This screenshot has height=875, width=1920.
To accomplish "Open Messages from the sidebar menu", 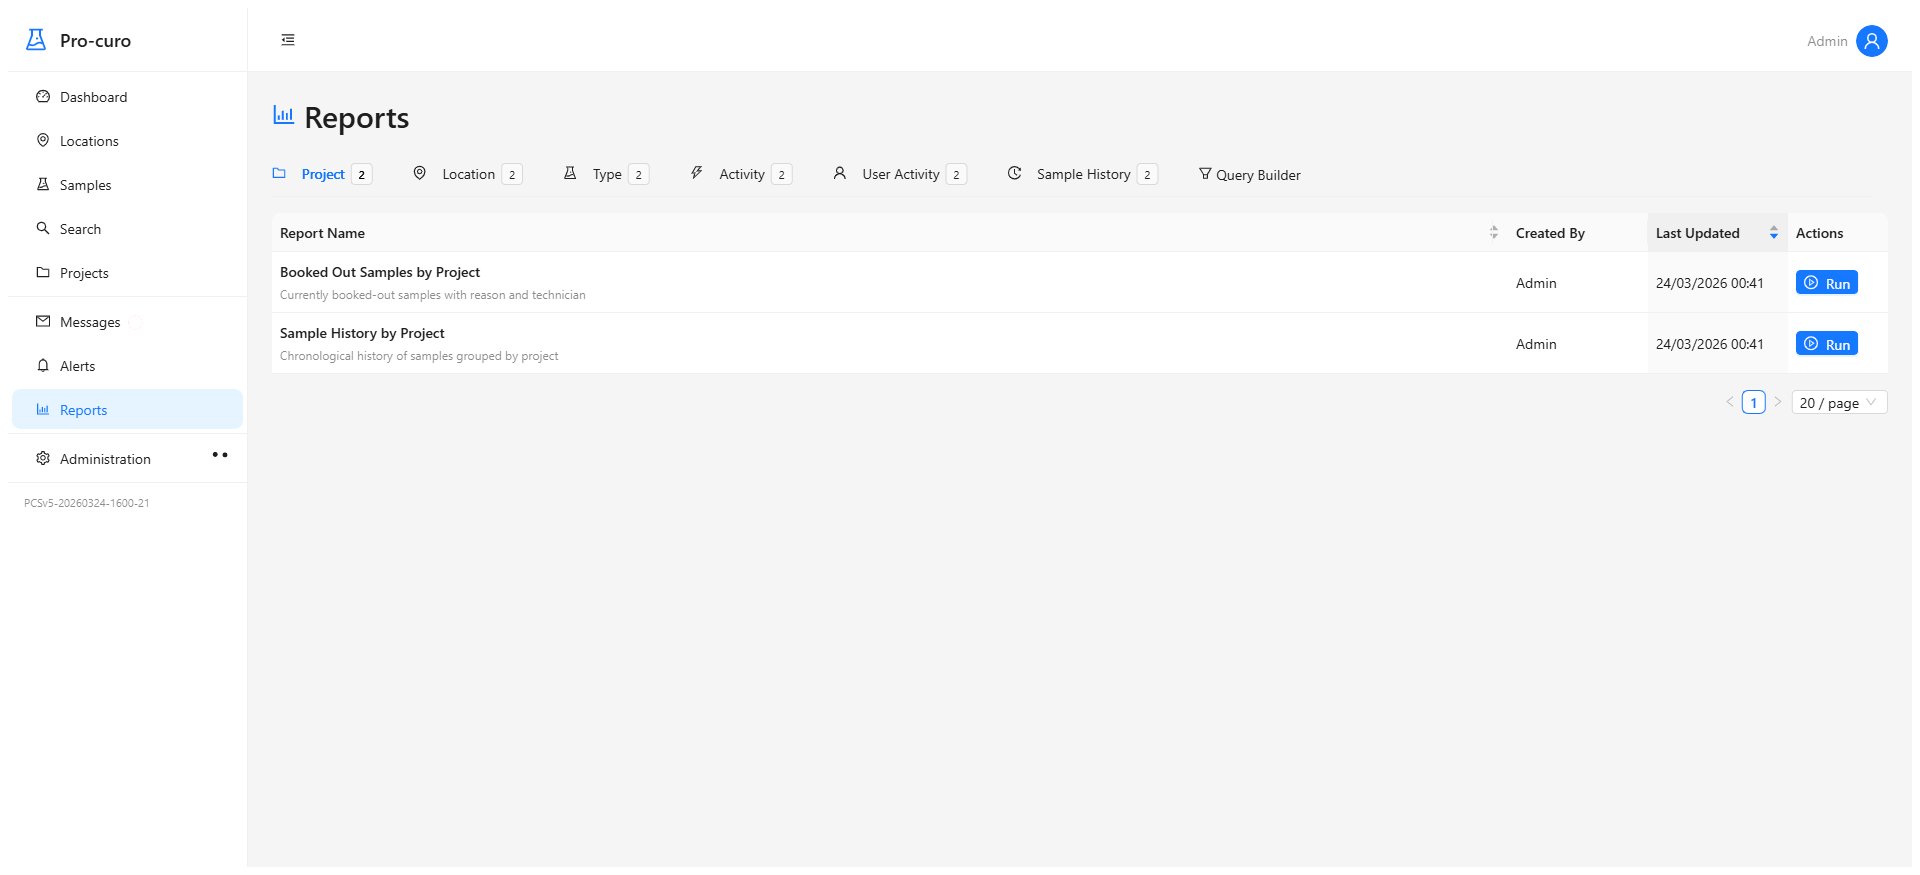I will pos(127,322).
